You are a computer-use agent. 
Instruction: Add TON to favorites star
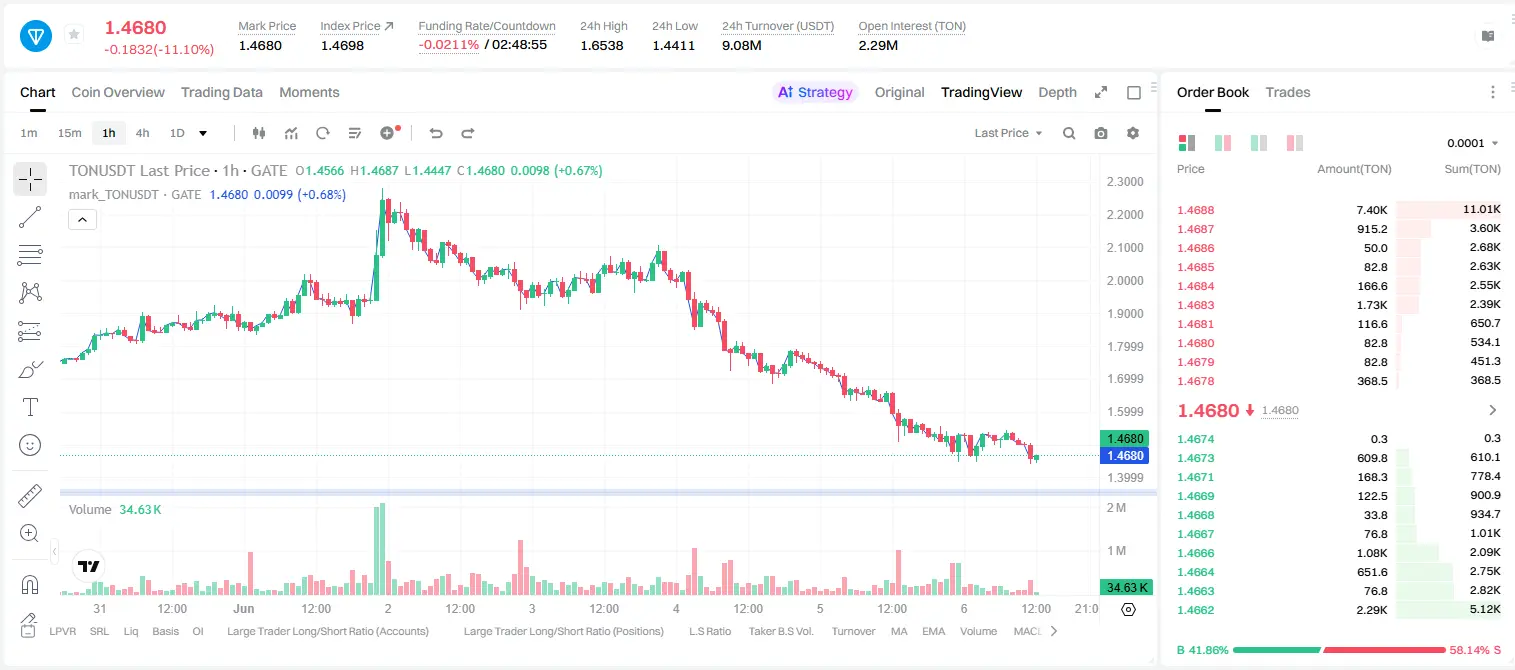74,35
